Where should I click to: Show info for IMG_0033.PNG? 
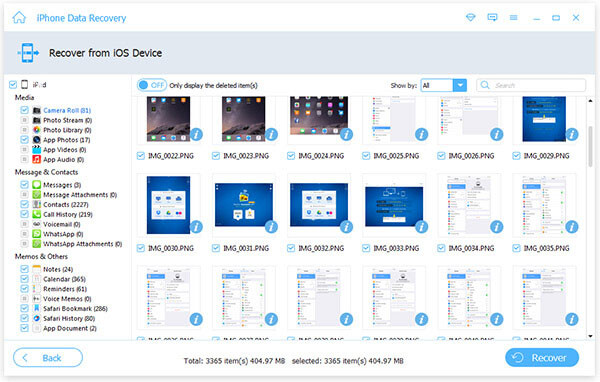point(421,227)
